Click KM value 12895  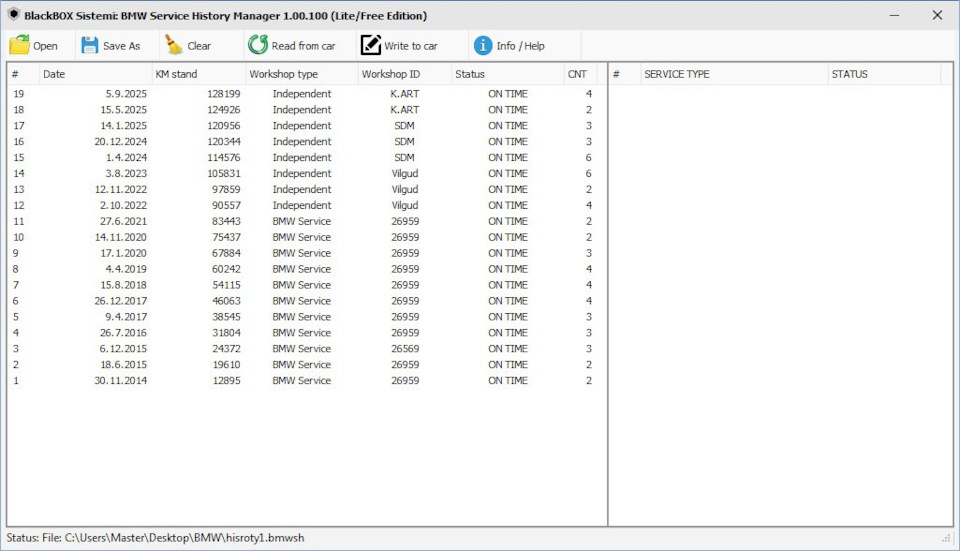226,380
